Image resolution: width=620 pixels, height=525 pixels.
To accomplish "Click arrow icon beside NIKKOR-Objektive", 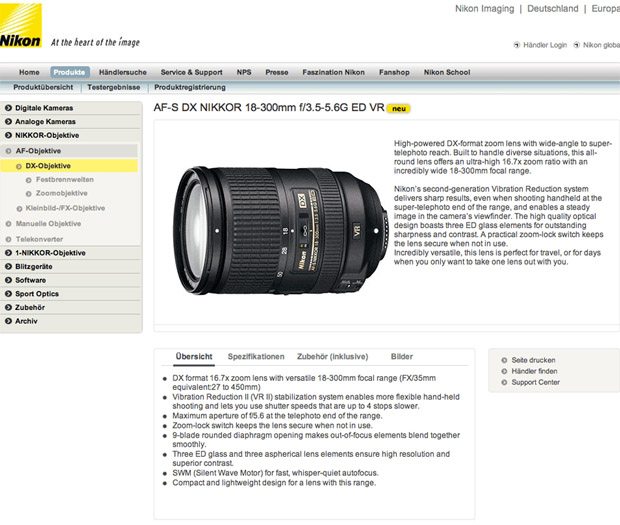I will 8,135.
